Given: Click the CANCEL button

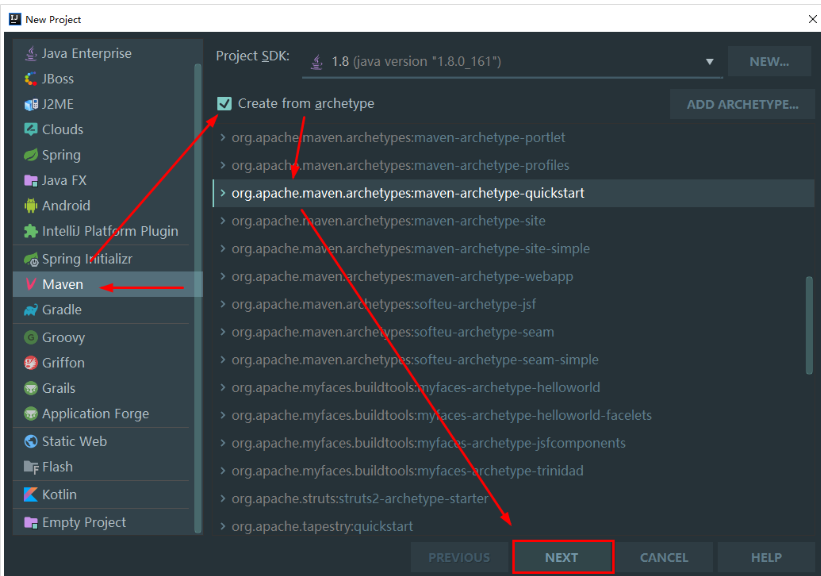Looking at the screenshot, I should [x=664, y=557].
